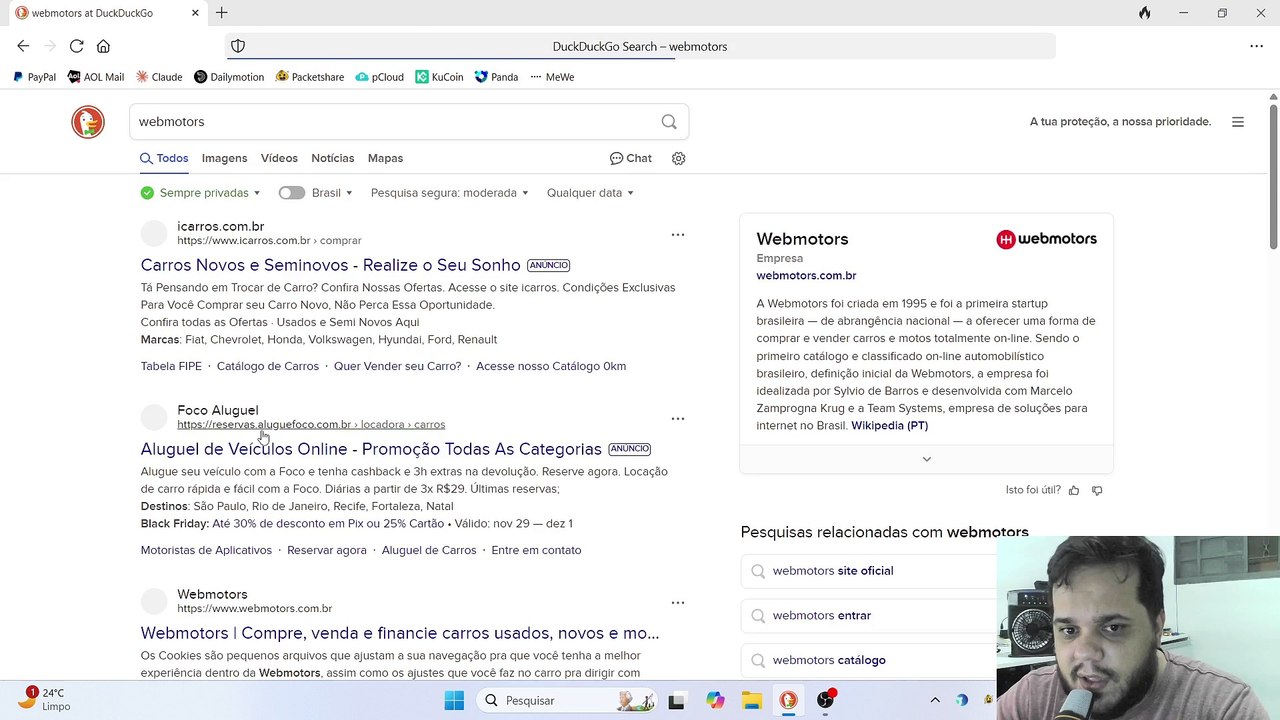1280x720 pixels.
Task: Open the KuCoin bookmark
Action: (439, 77)
